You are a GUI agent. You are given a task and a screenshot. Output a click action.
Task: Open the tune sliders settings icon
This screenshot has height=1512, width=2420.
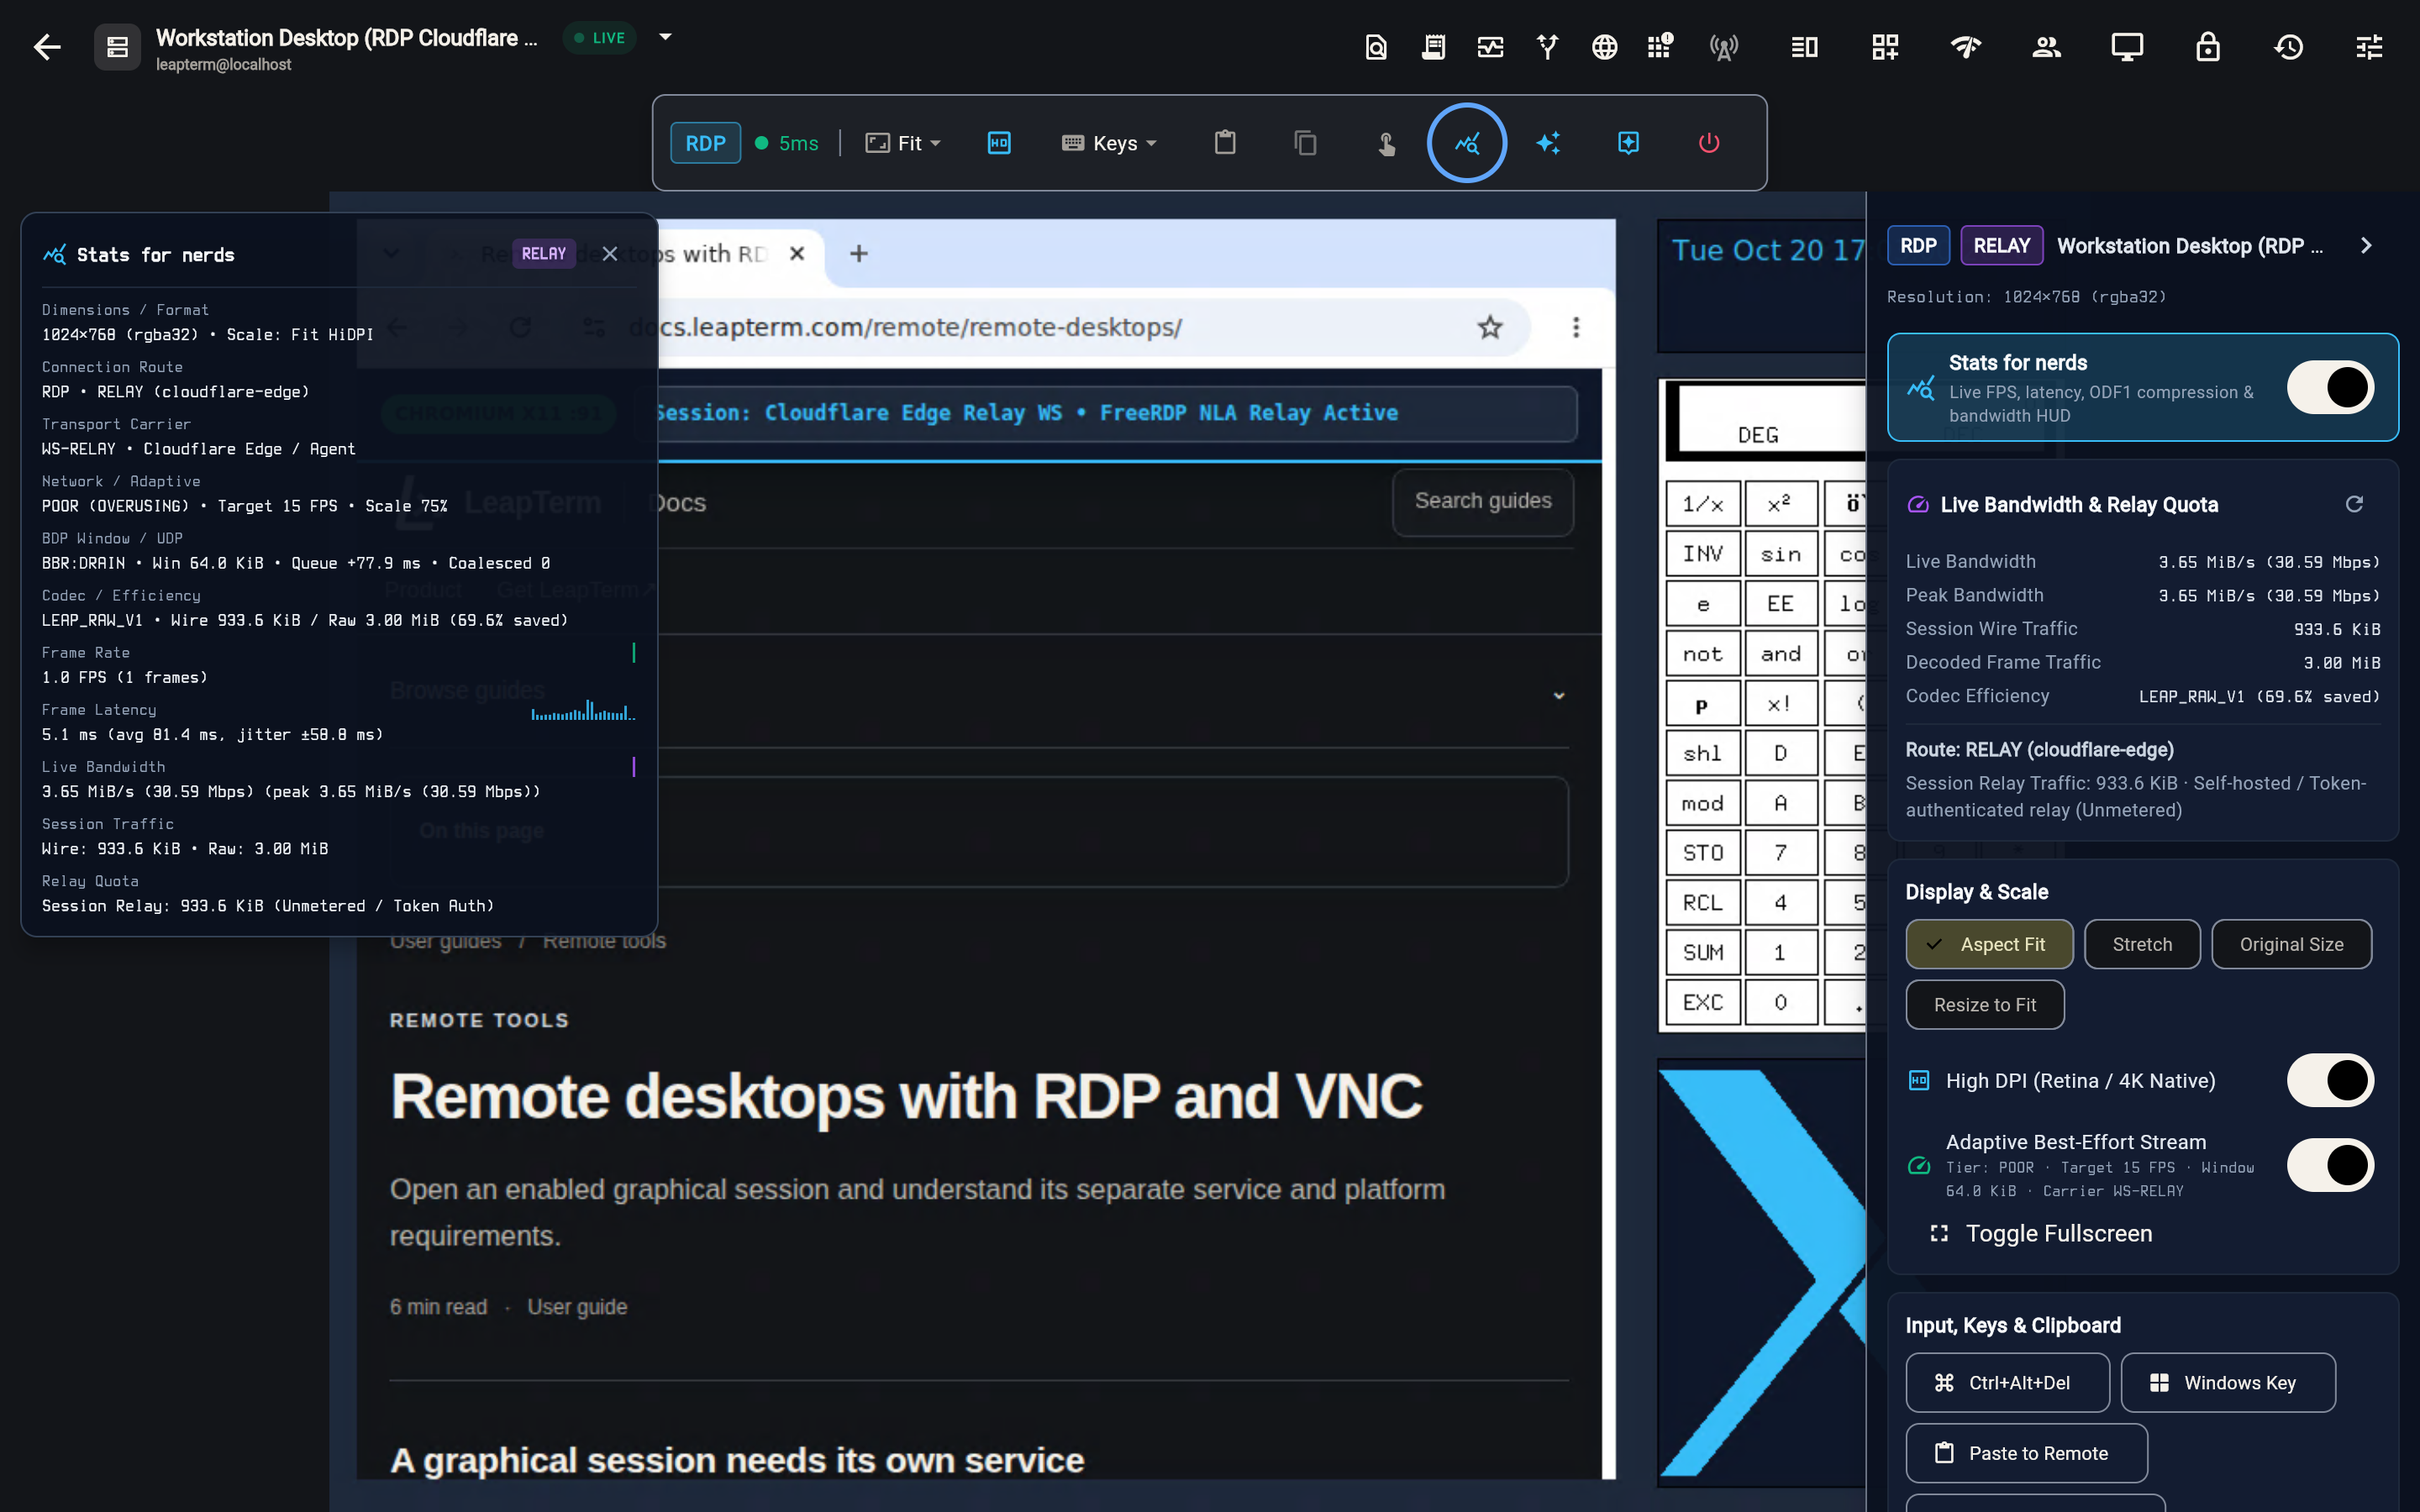2369,47
